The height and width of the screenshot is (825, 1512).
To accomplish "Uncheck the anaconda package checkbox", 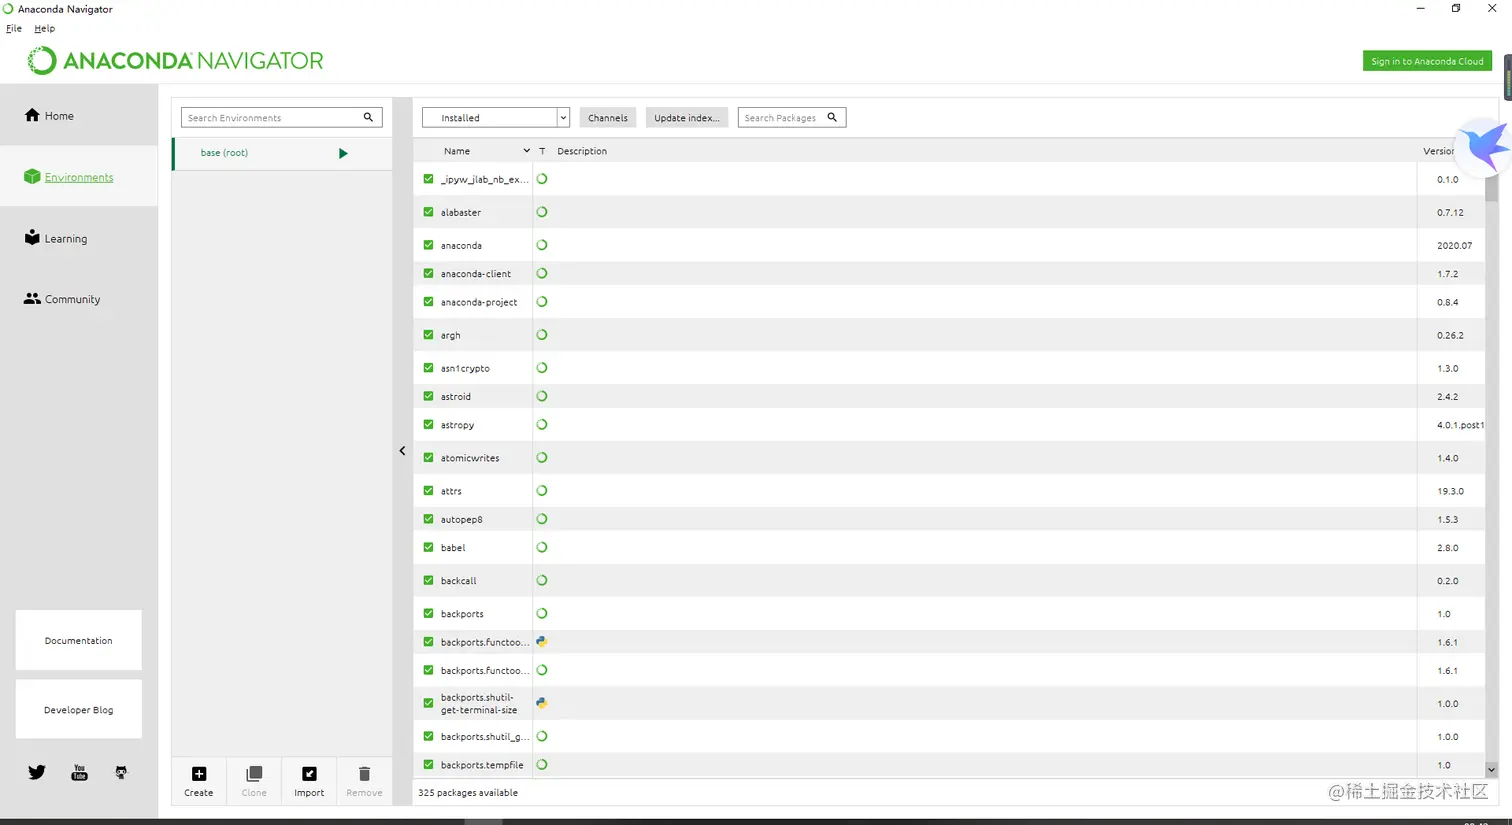I will 429,245.
